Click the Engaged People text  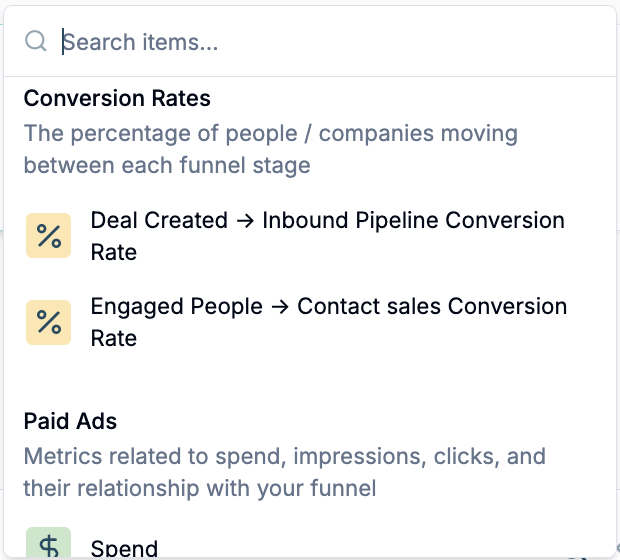tap(177, 307)
